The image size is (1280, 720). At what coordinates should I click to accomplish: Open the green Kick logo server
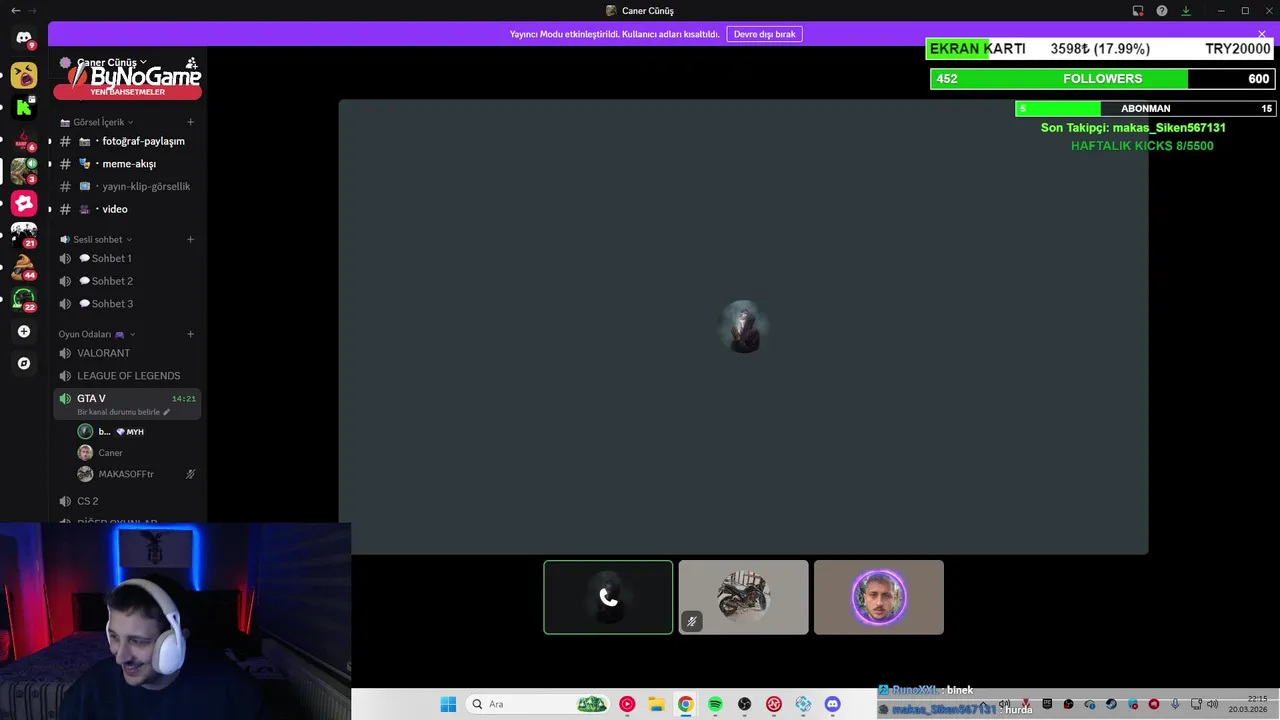[24, 107]
